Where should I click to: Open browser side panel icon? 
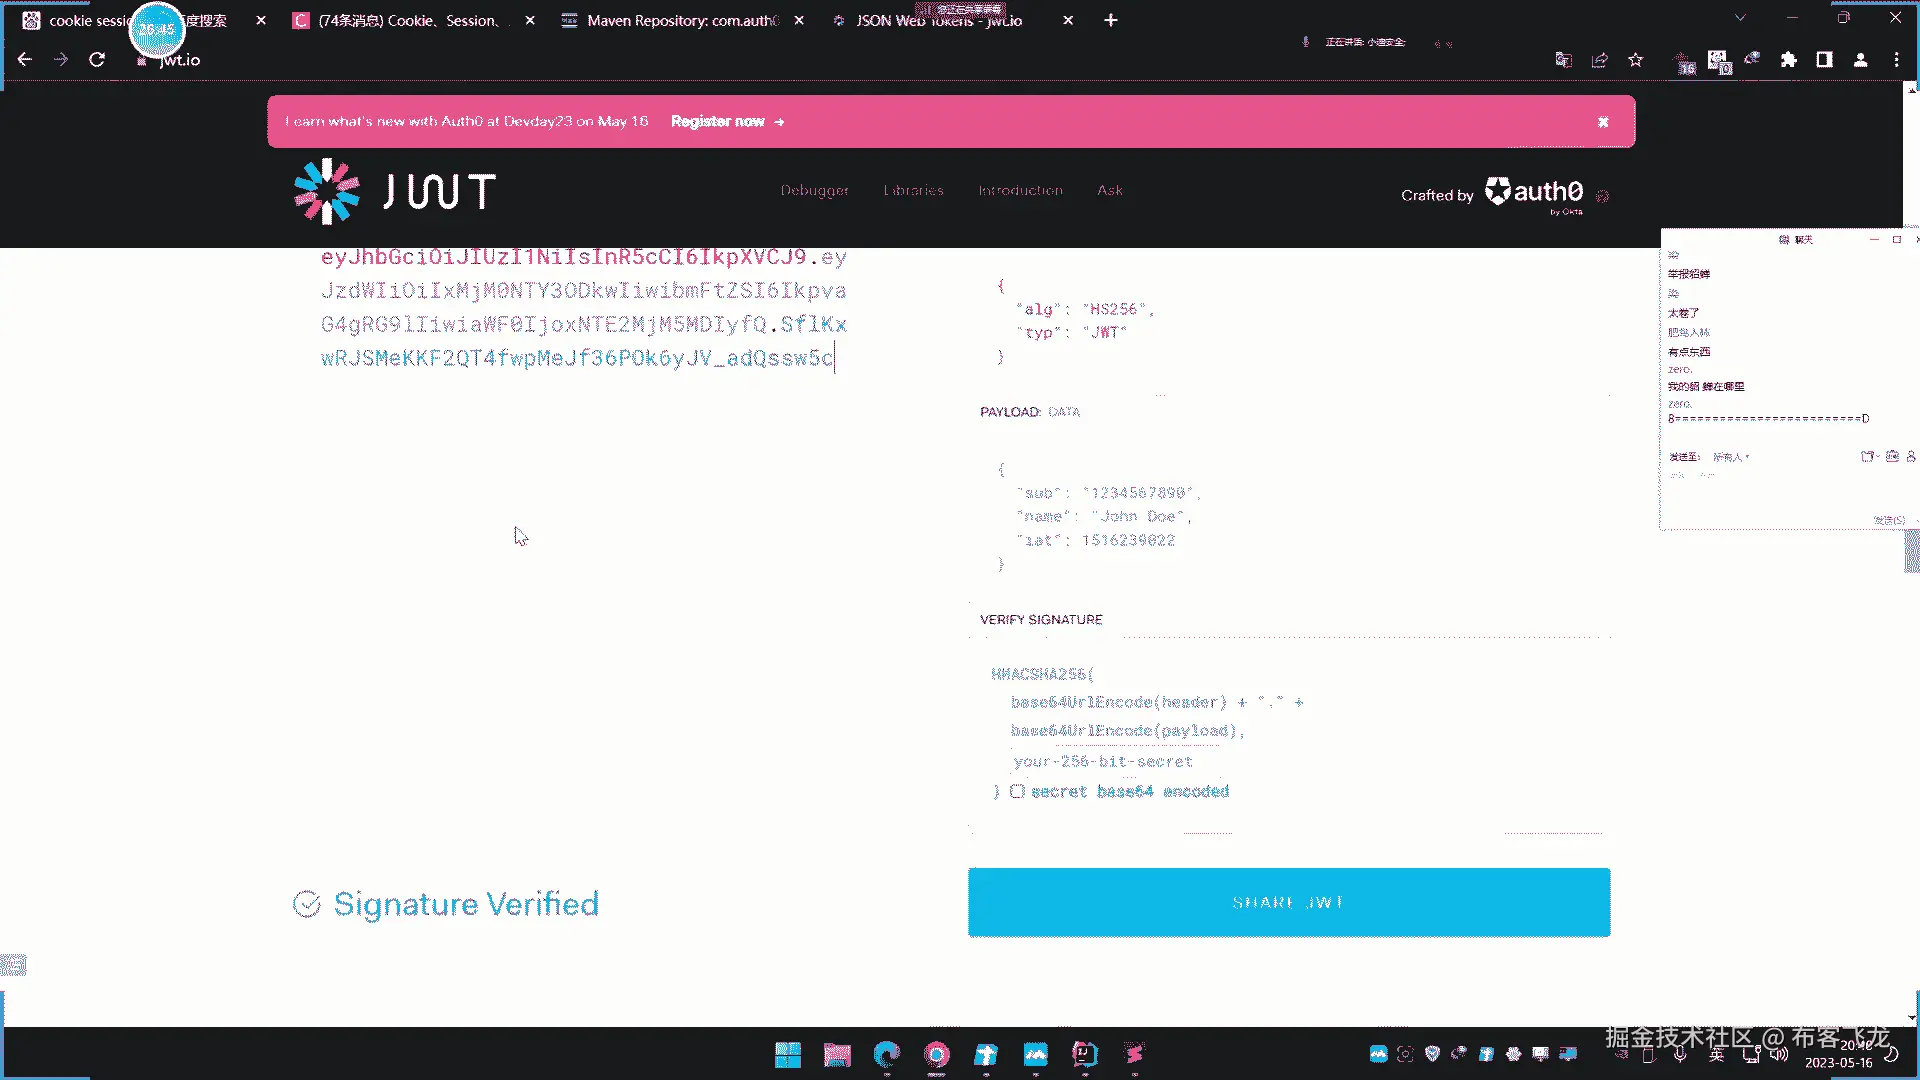pos(1824,60)
